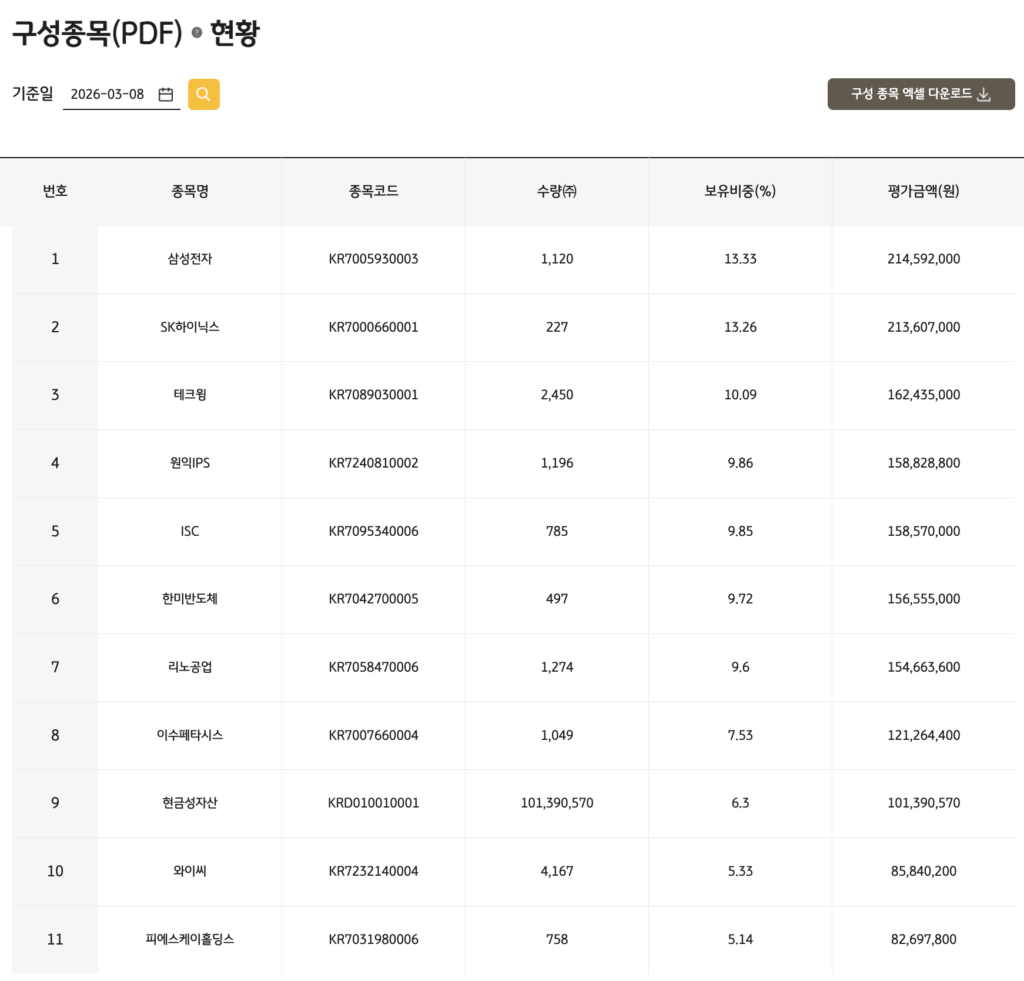This screenshot has width=1024, height=981.
Task: Click the yellow magnifier search button
Action: point(204,94)
